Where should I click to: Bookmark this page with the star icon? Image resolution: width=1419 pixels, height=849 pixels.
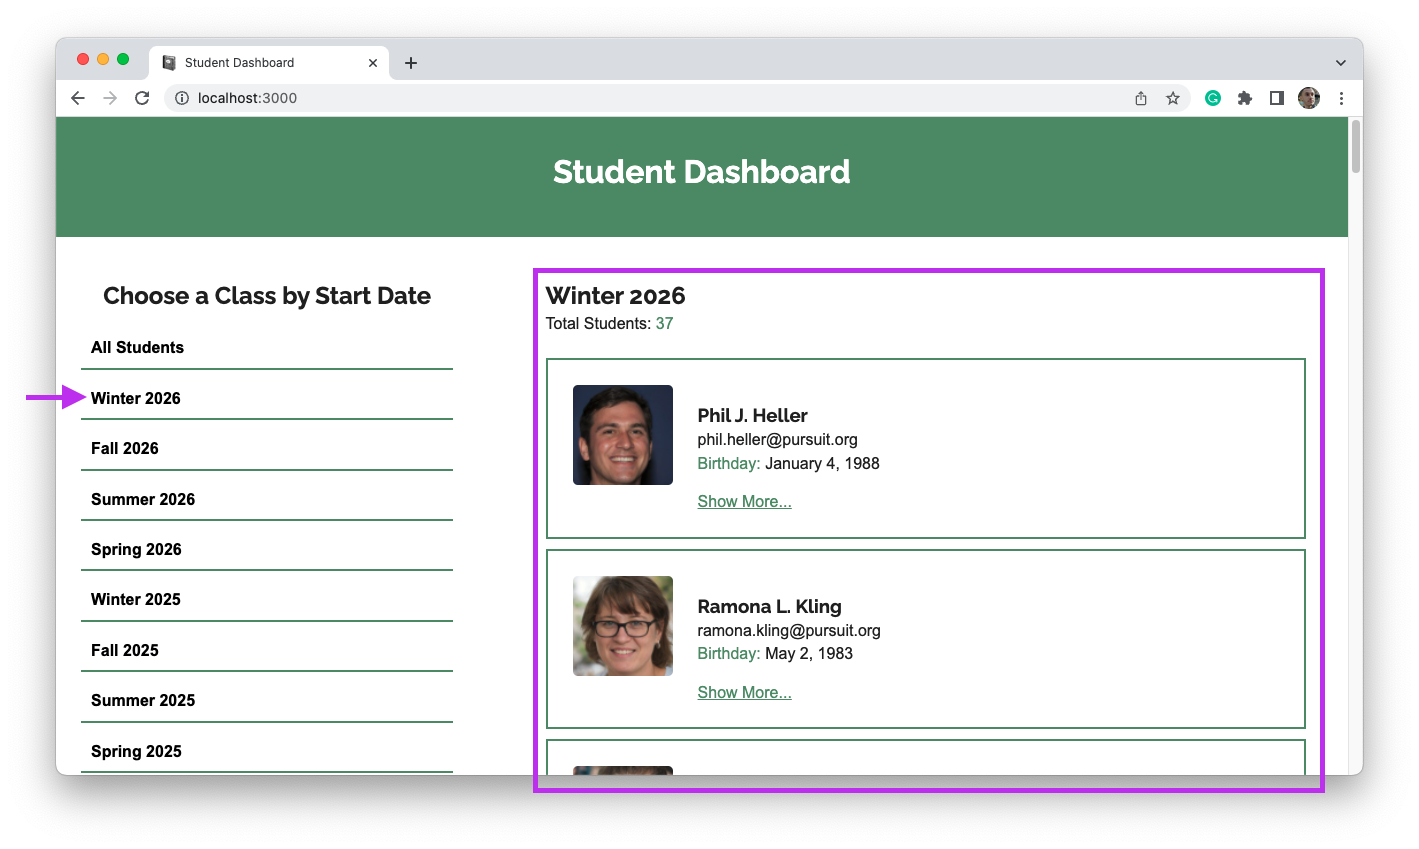click(x=1173, y=98)
